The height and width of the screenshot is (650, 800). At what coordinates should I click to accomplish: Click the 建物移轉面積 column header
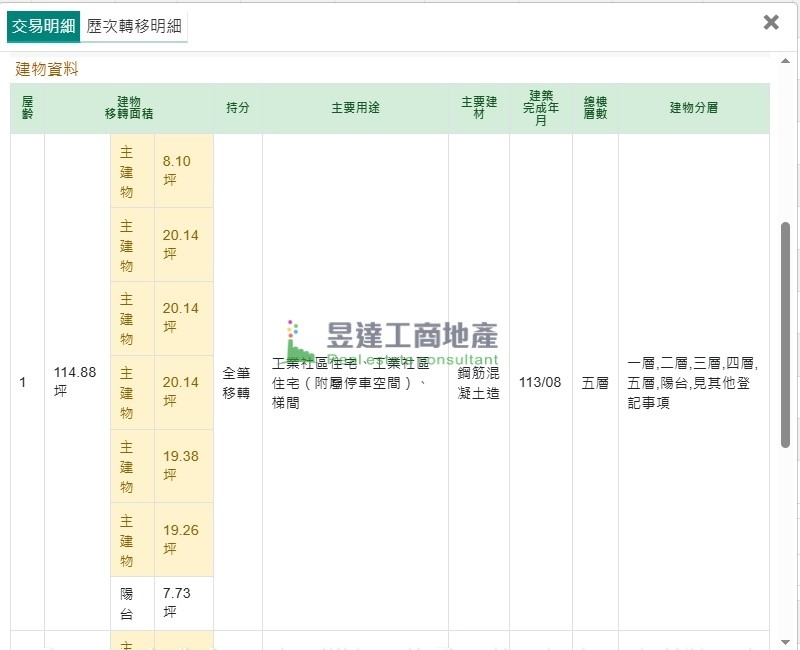click(129, 108)
